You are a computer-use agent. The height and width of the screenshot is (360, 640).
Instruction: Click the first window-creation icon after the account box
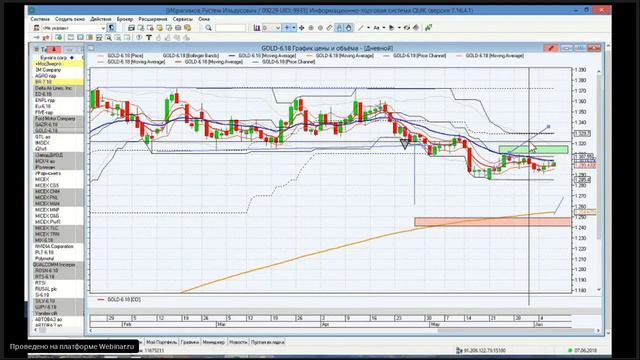coord(131,28)
